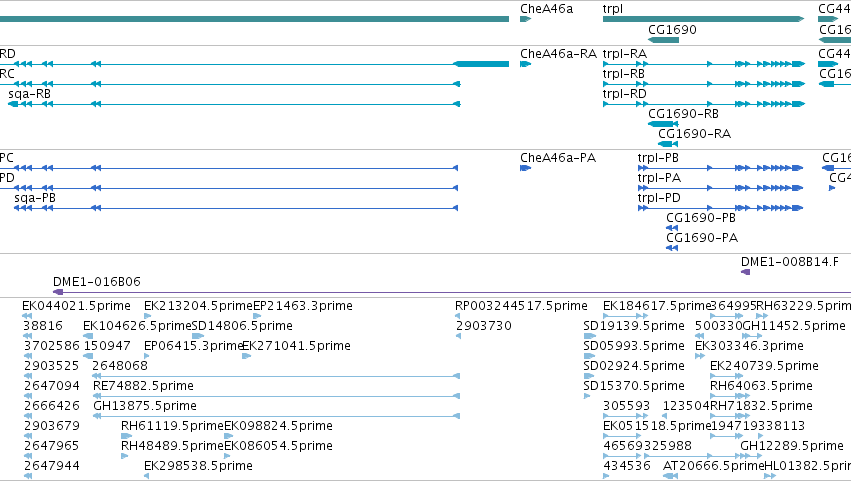
Task: Click the trpl-RD transcript label
Action: pyautogui.click(x=625, y=94)
